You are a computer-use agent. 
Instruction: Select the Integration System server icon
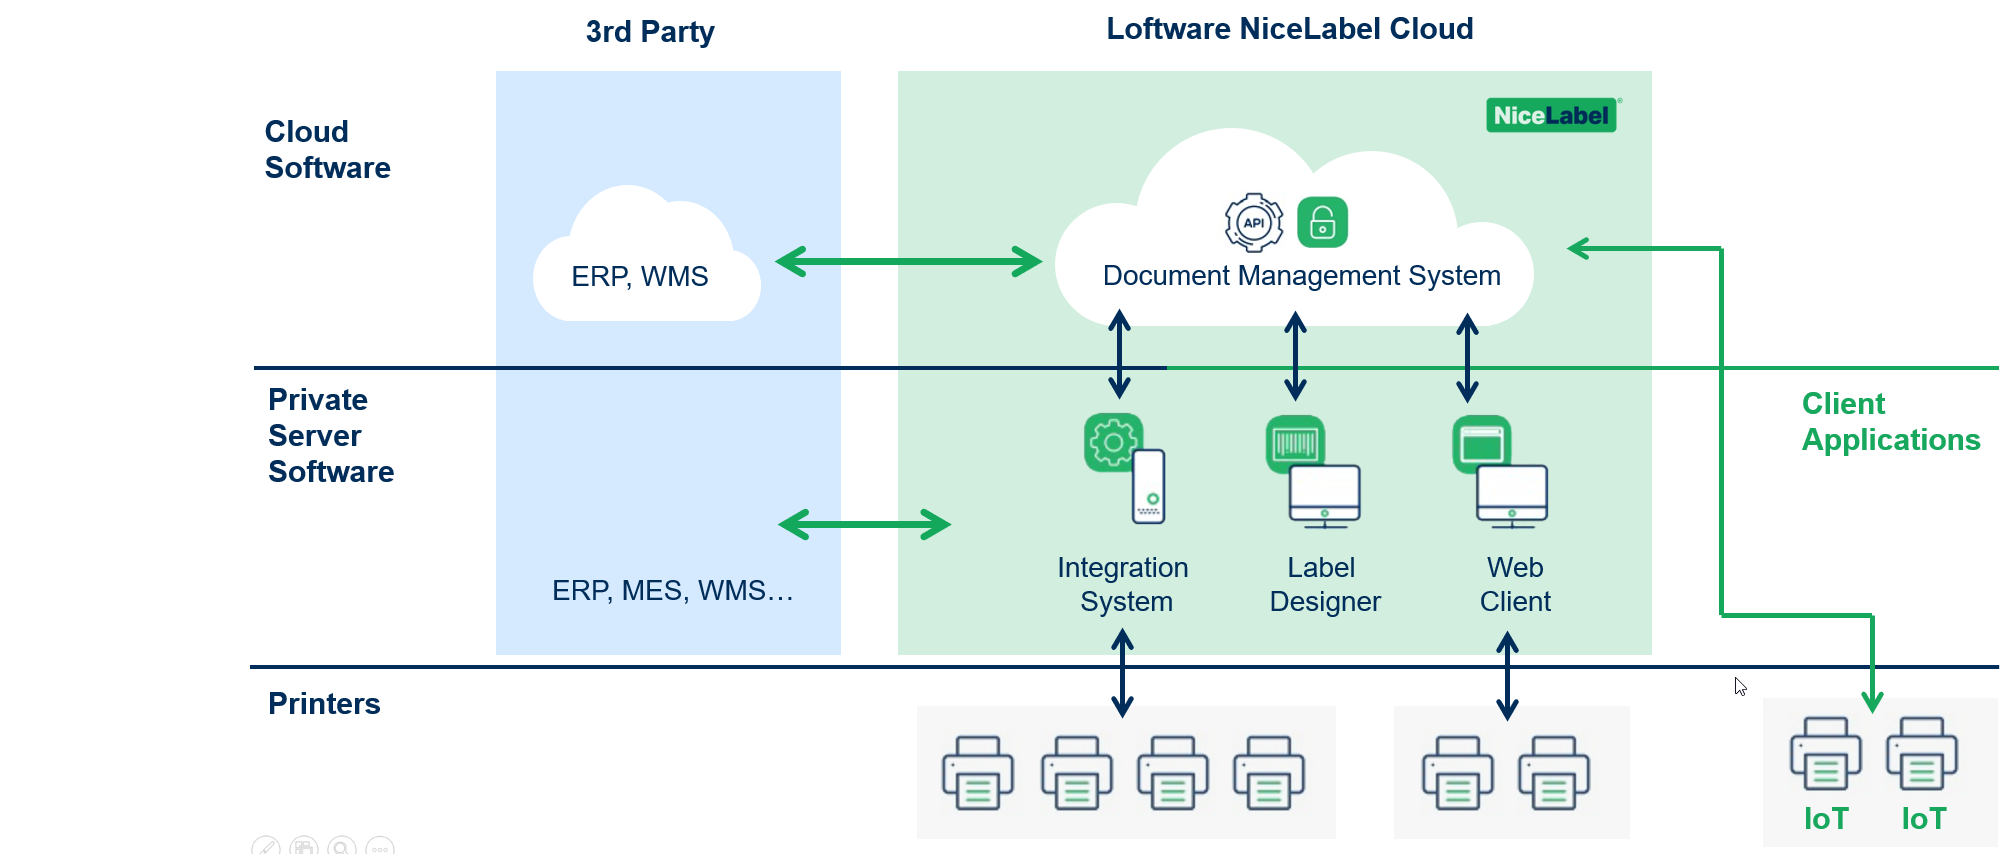[x=1126, y=468]
